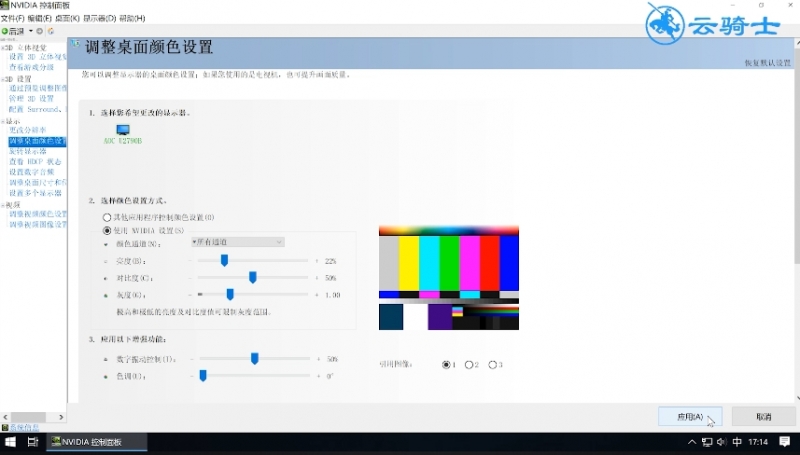
Task: Open 设置数字音频 page
Action: [31, 172]
